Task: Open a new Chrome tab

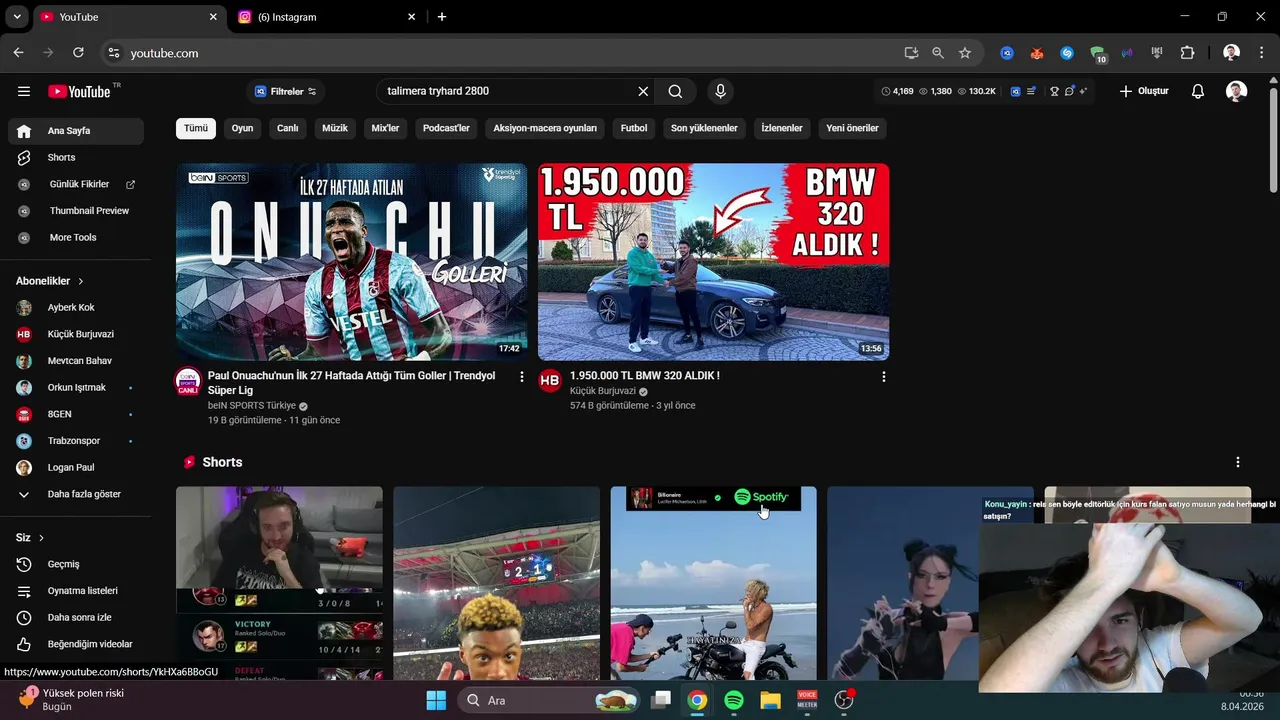Action: [442, 17]
